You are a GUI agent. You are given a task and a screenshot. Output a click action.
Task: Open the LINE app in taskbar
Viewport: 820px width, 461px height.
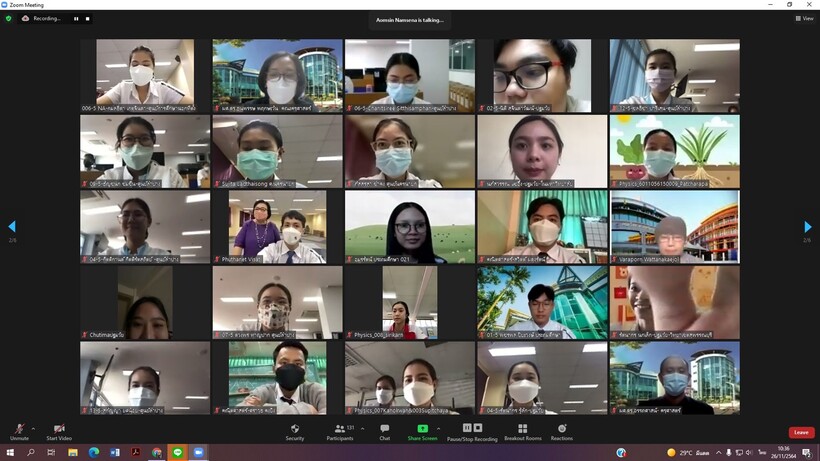click(177, 453)
